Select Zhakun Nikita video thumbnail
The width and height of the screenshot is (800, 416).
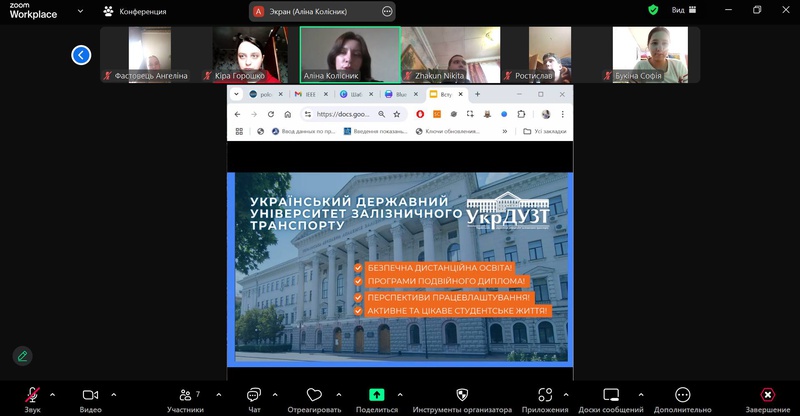coord(451,55)
